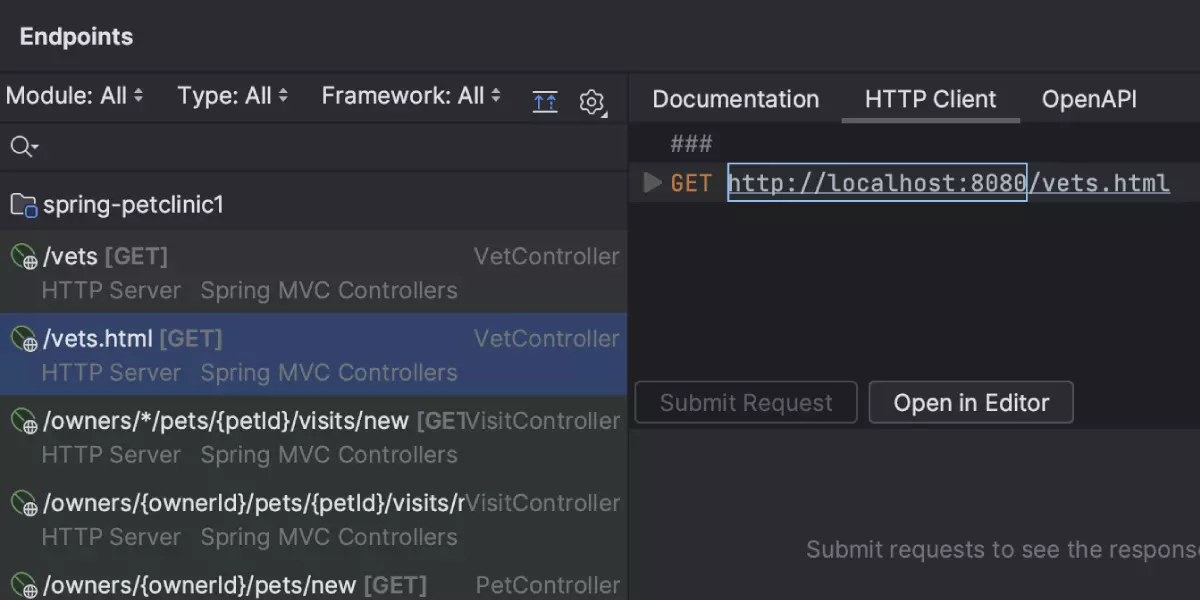Screen dimensions: 1200x600
Task: Click the scroll-from-editor icon in the filter bar
Action: point(545,101)
